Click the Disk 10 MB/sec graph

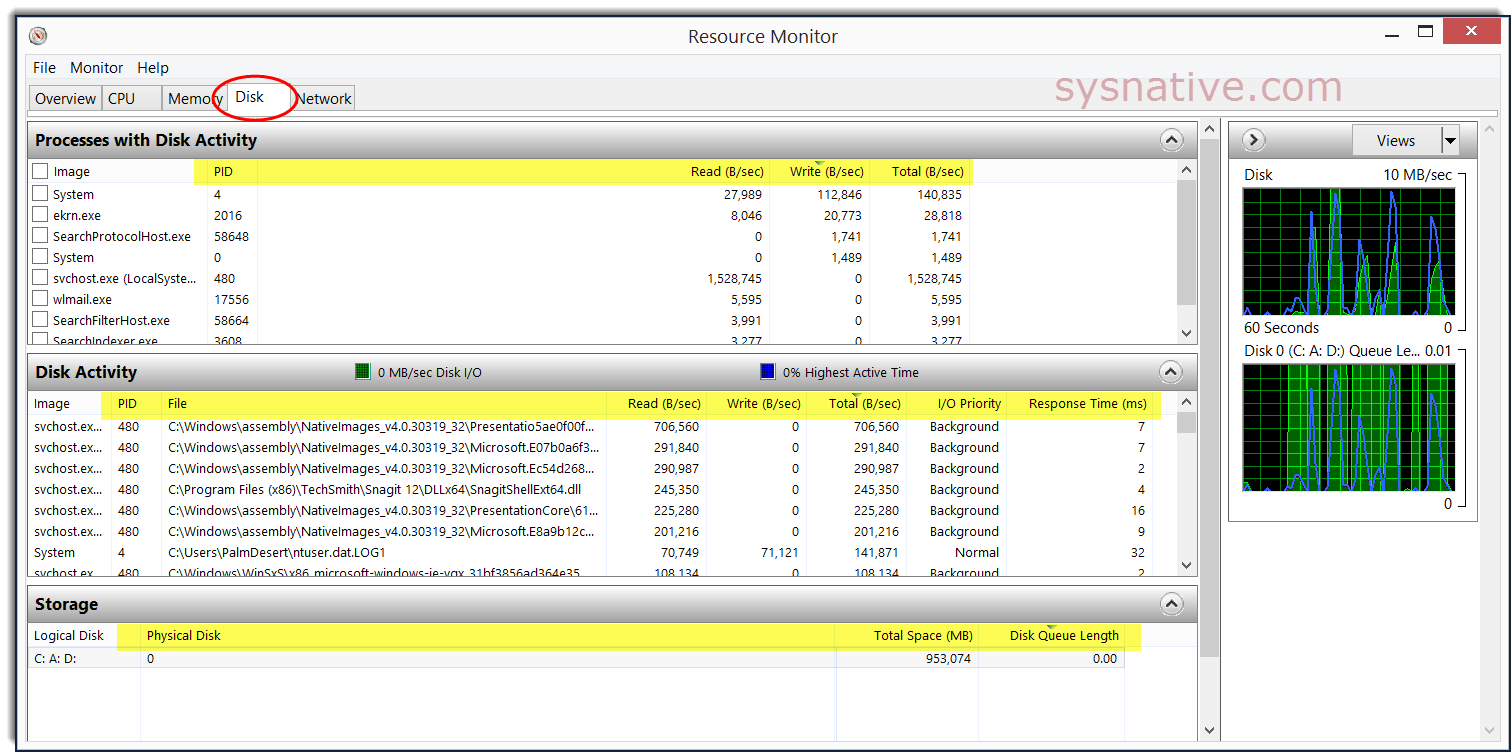pyautogui.click(x=1349, y=252)
